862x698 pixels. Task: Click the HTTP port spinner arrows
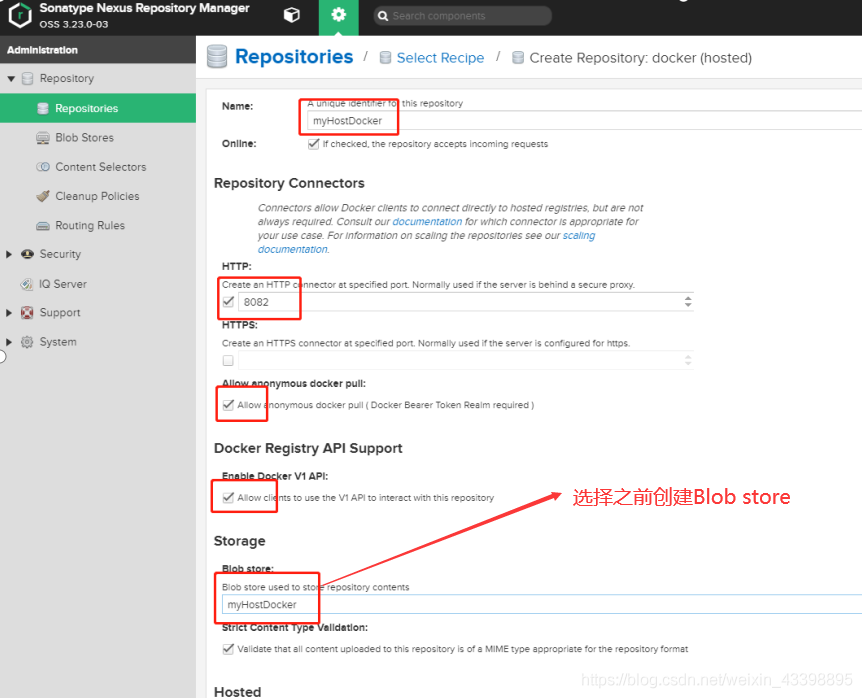coord(688,302)
